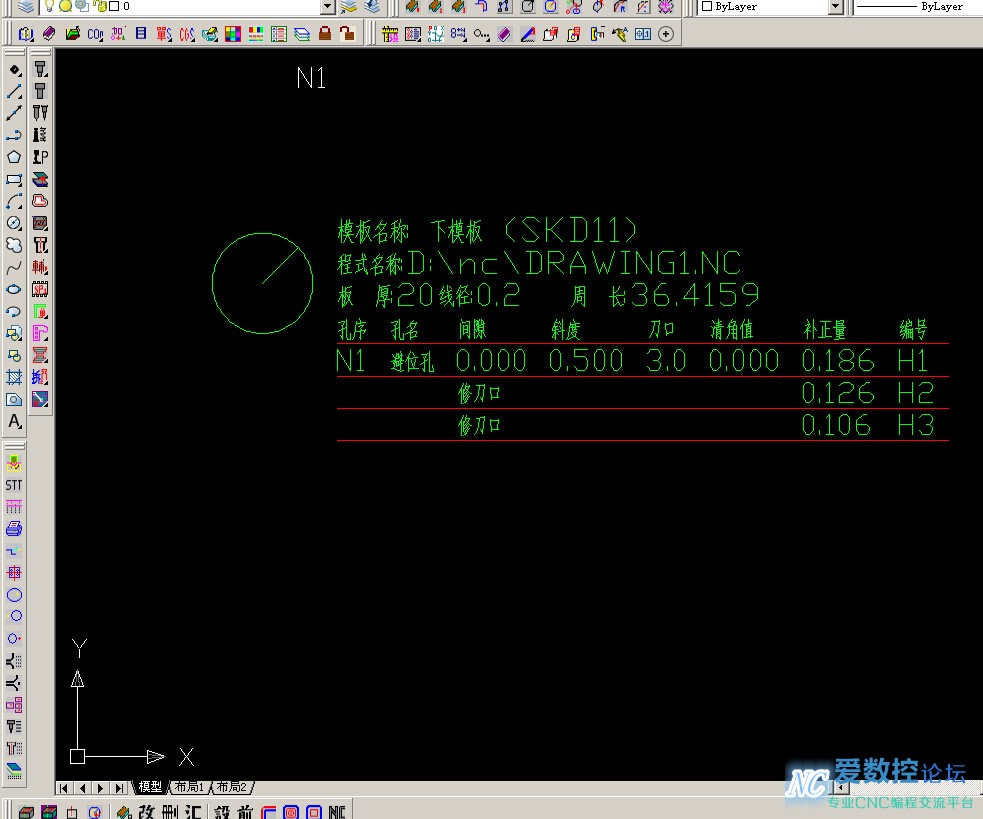
Task: Click the 設 (settings) button on bottom toolbar
Action: point(223,812)
